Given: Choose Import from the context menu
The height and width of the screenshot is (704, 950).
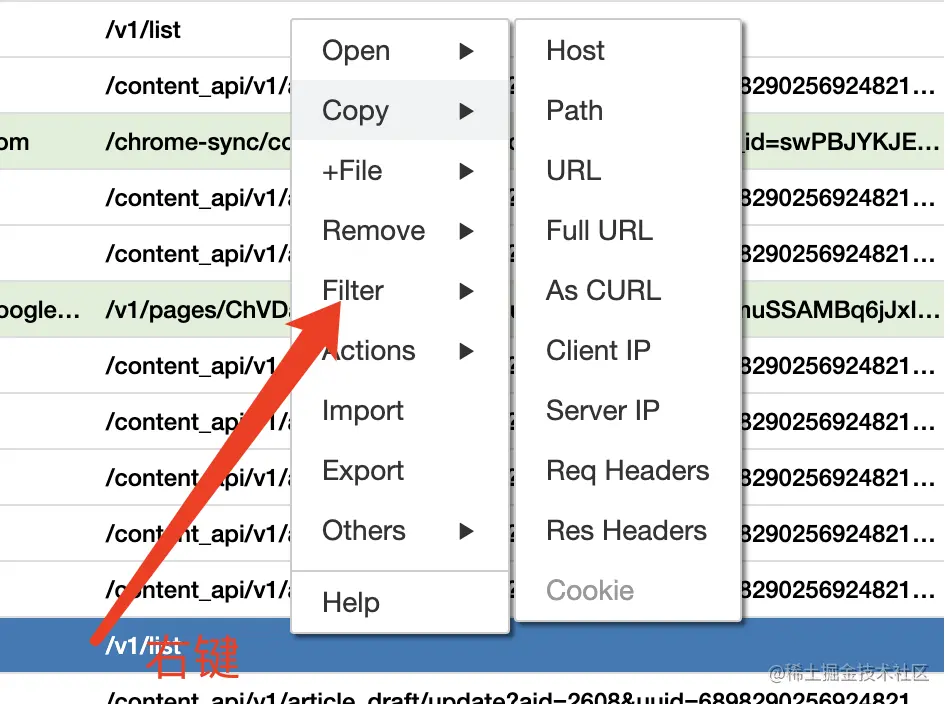Looking at the screenshot, I should (400, 411).
